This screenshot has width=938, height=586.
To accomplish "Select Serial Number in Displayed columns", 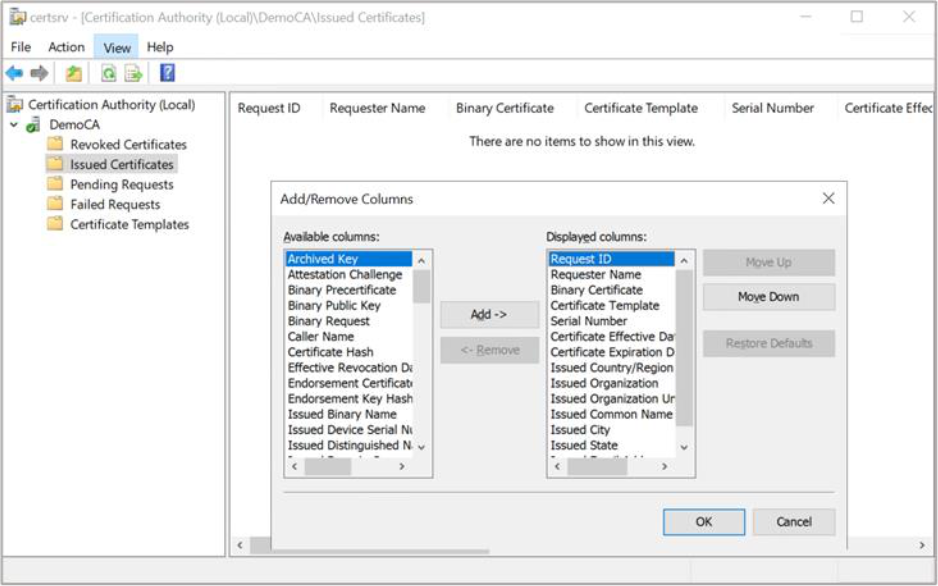I will pos(589,321).
